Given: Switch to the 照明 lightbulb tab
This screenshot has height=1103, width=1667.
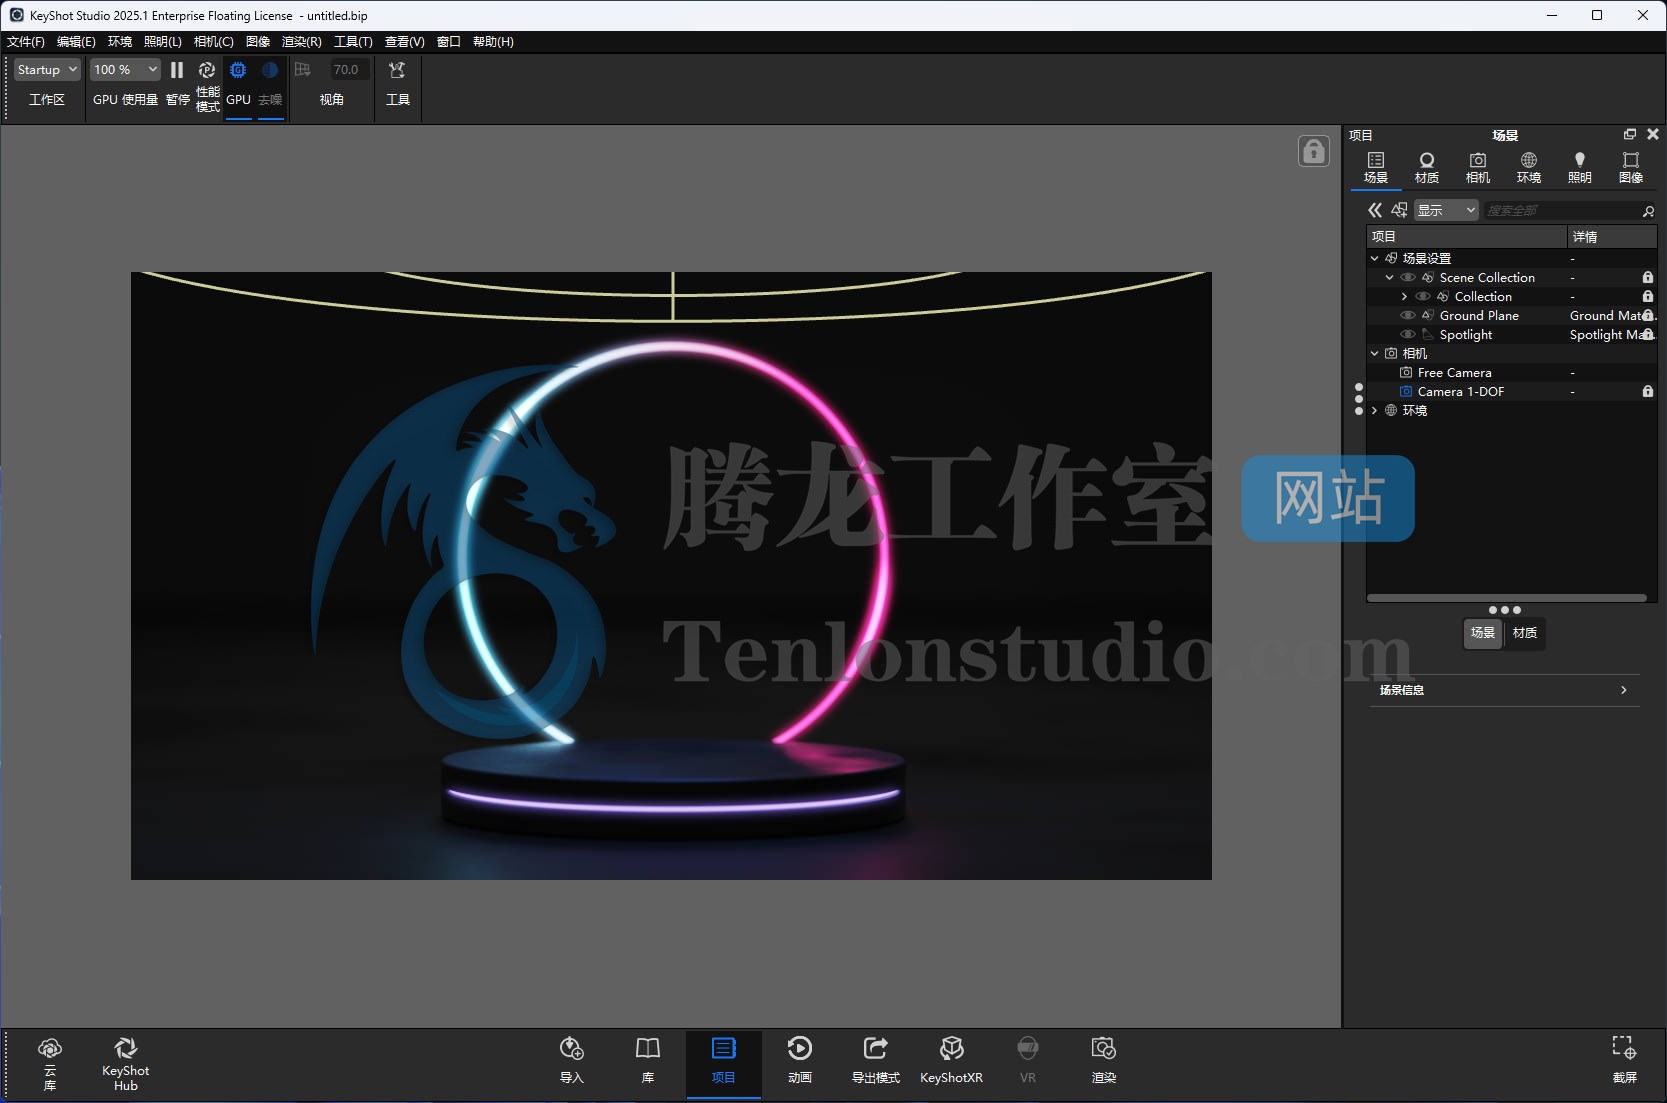Looking at the screenshot, I should click(1580, 167).
